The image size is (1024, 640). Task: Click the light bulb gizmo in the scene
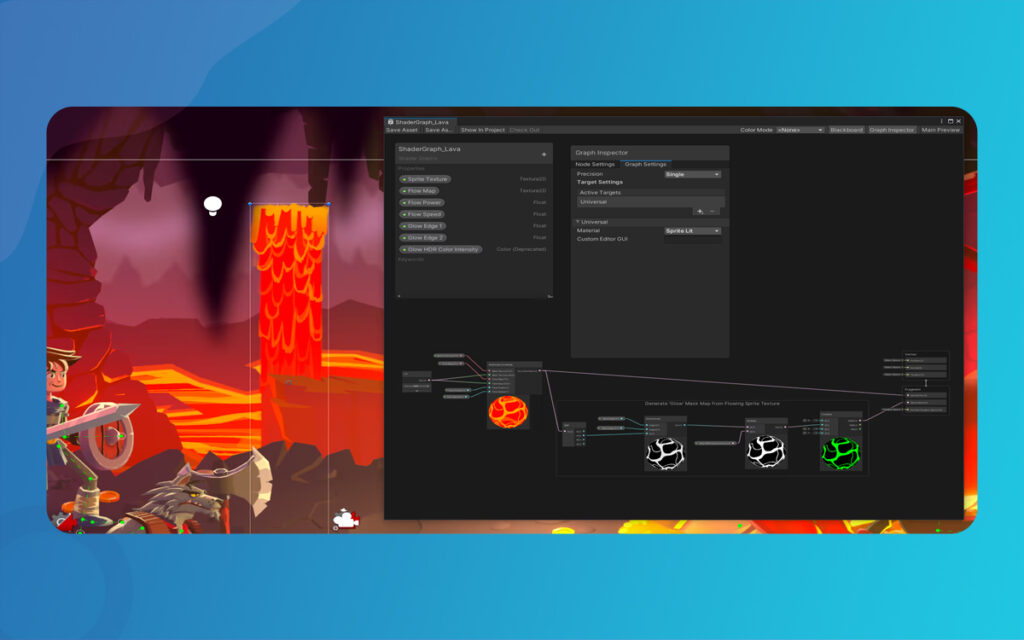212,205
